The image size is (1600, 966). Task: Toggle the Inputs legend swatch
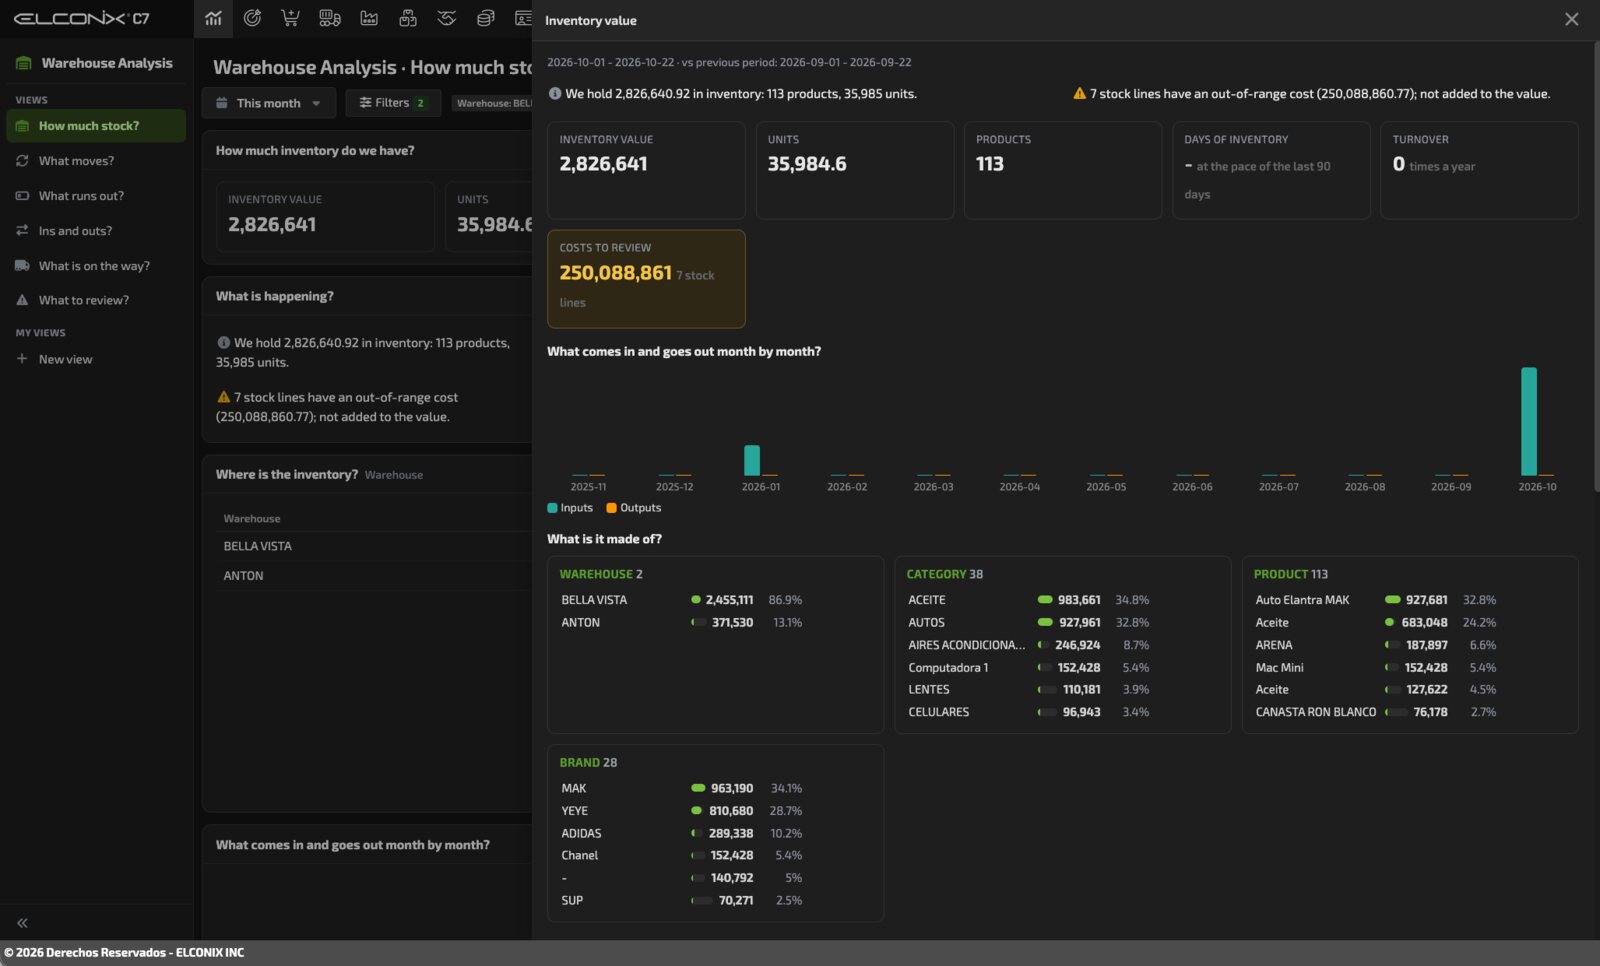pos(552,508)
